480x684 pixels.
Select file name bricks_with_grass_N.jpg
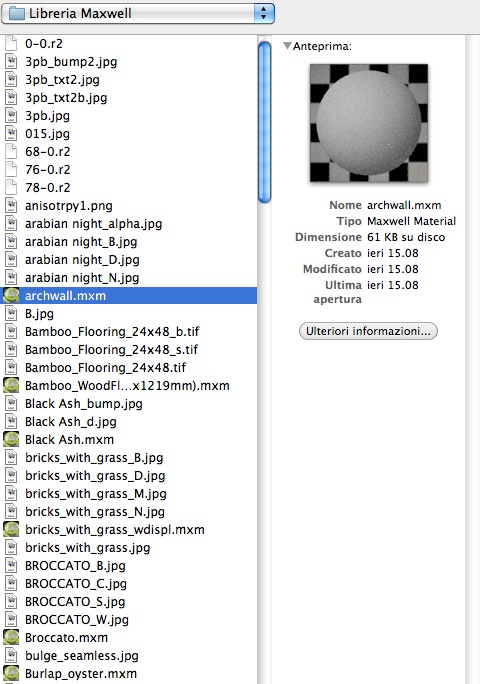point(95,512)
